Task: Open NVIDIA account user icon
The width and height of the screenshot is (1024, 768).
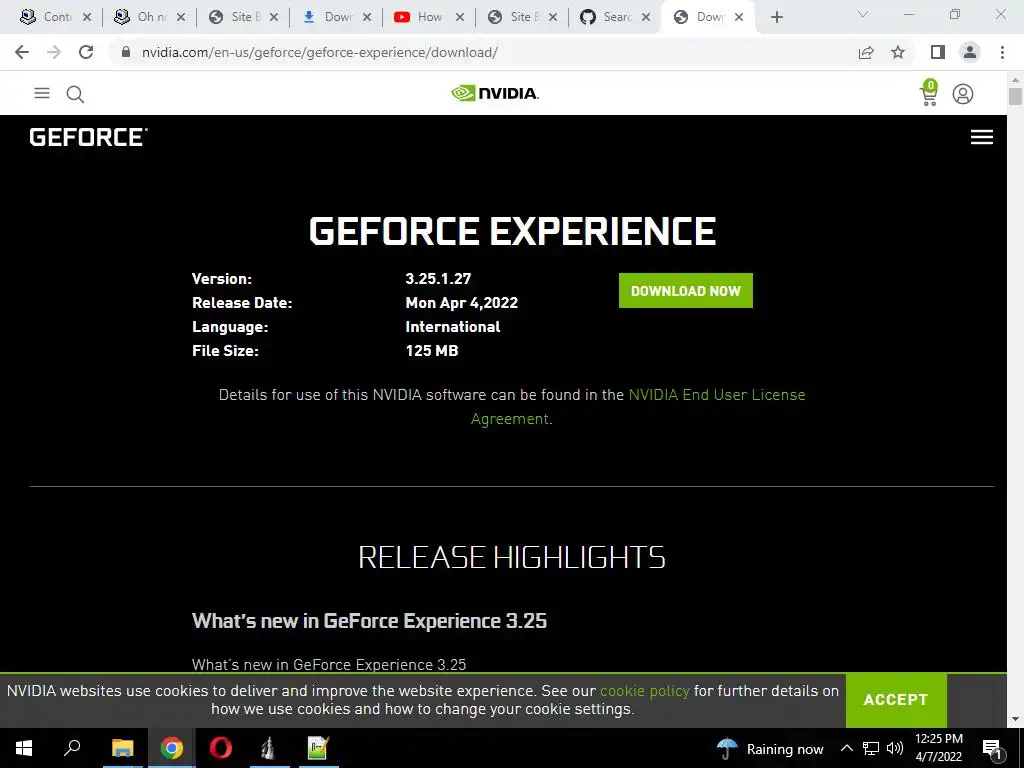Action: (x=963, y=94)
